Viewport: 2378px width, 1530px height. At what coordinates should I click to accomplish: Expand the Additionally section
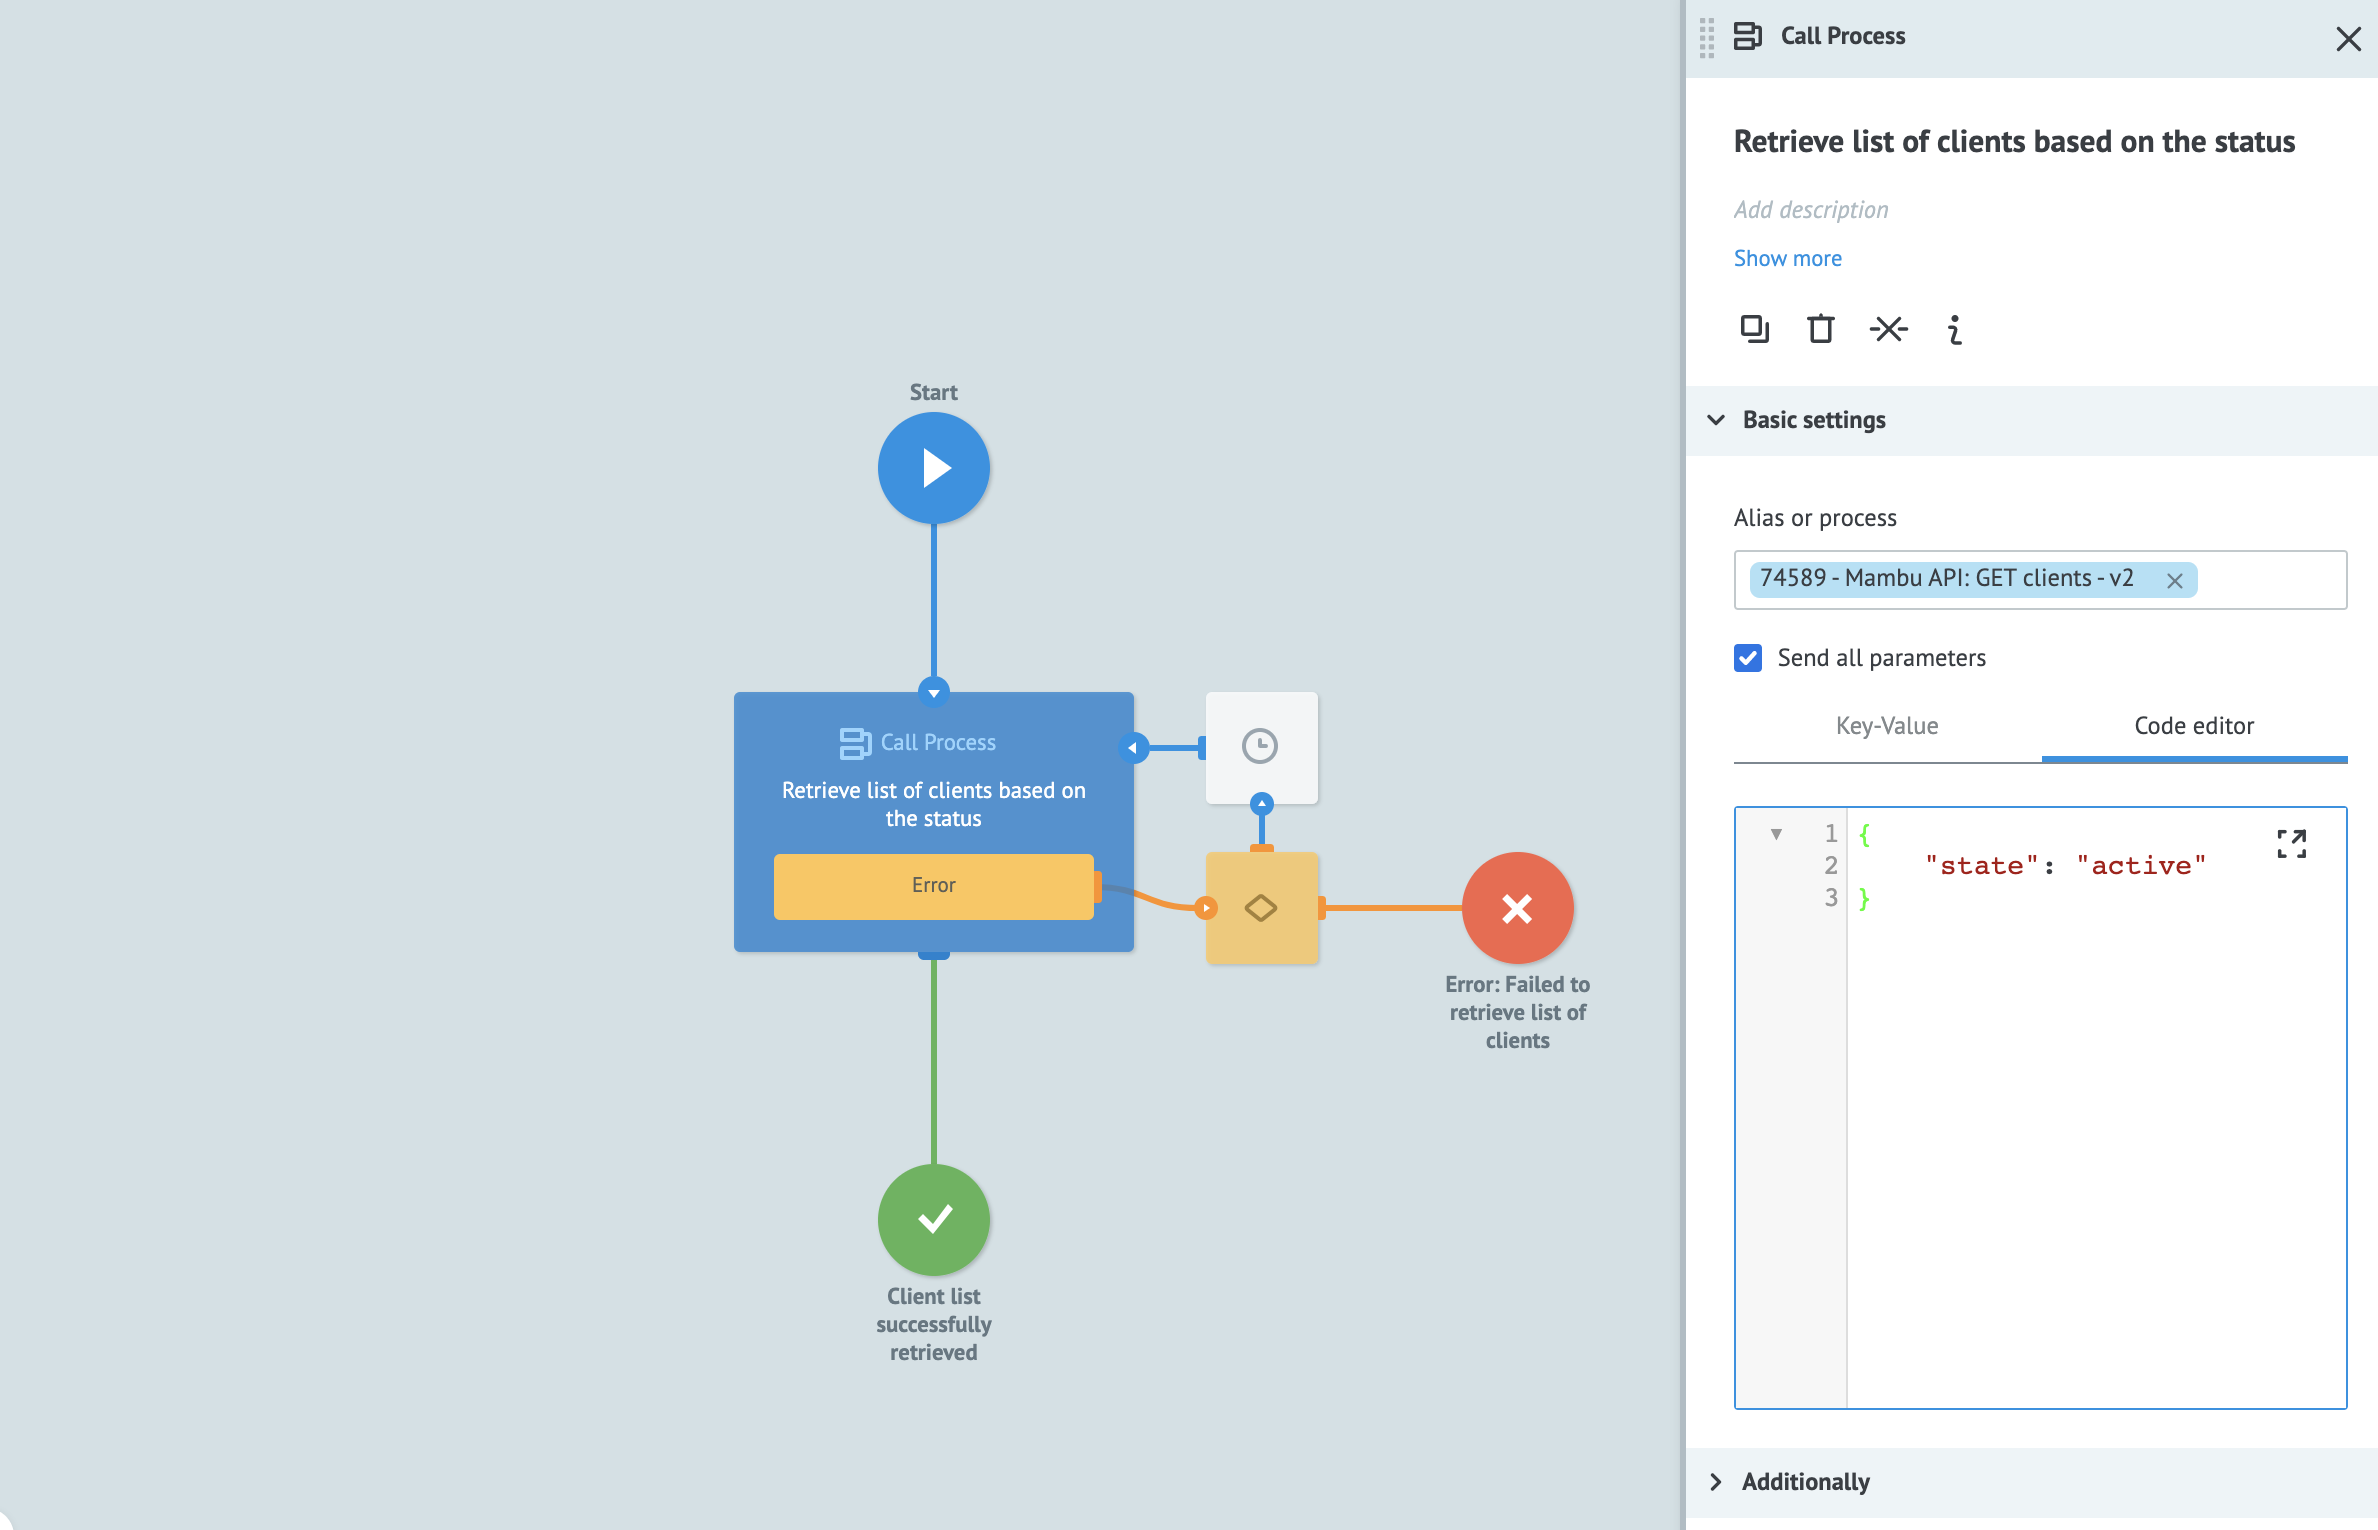[1716, 1482]
